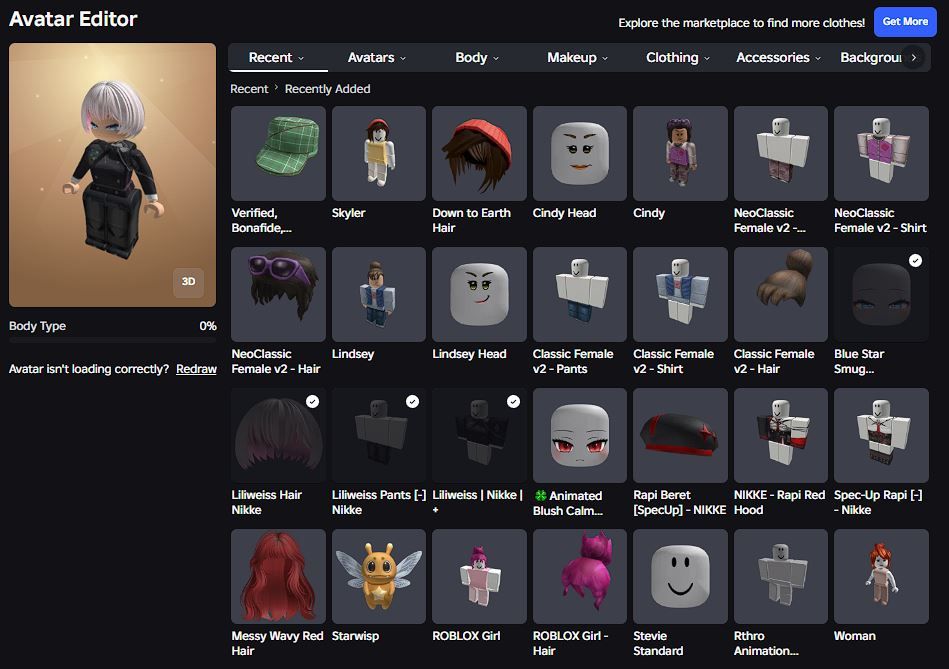The image size is (949, 669).
Task: Select the Animated Blush Calm head
Action: [x=580, y=435]
